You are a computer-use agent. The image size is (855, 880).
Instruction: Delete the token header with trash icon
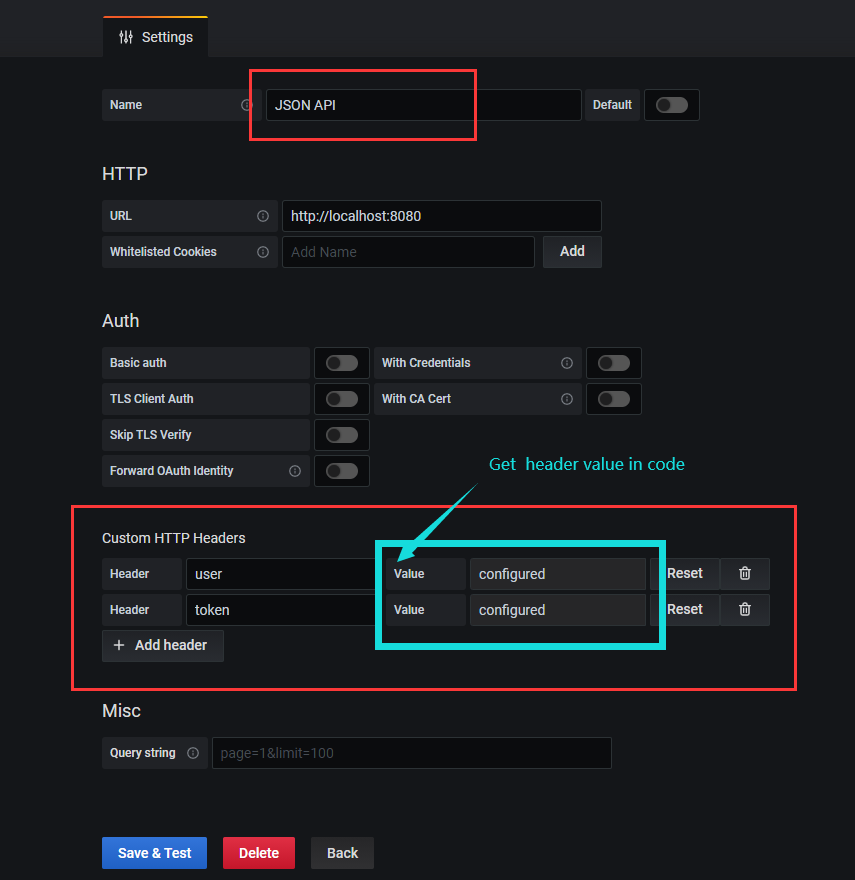click(745, 609)
